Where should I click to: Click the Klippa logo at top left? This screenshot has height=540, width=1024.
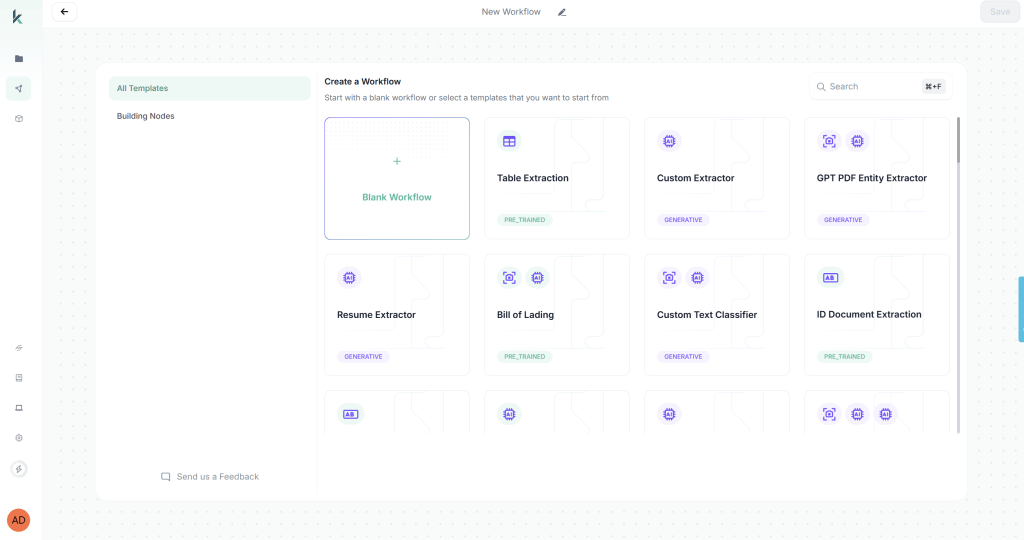point(17,17)
